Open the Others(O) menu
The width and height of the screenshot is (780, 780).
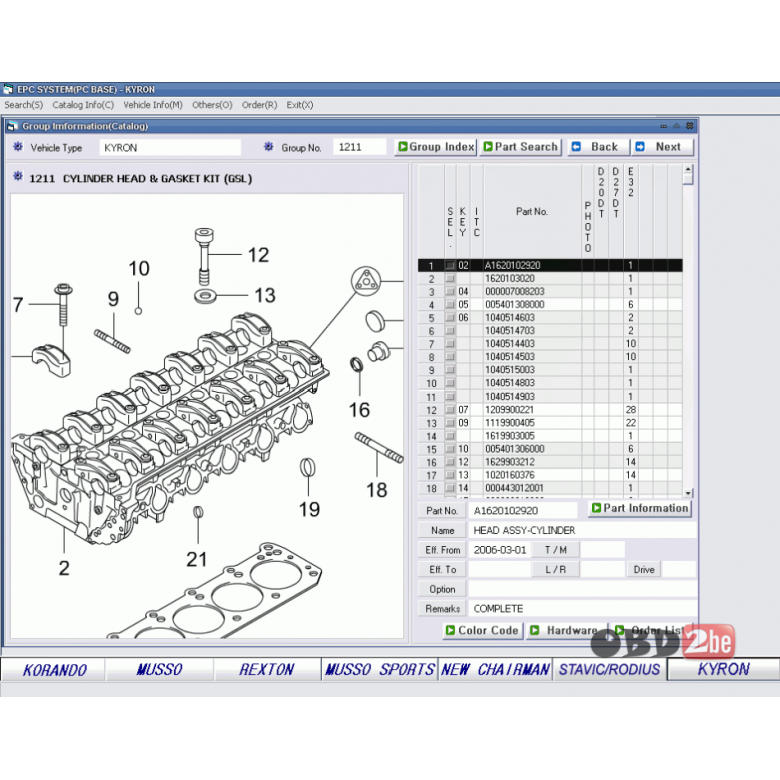coord(212,105)
